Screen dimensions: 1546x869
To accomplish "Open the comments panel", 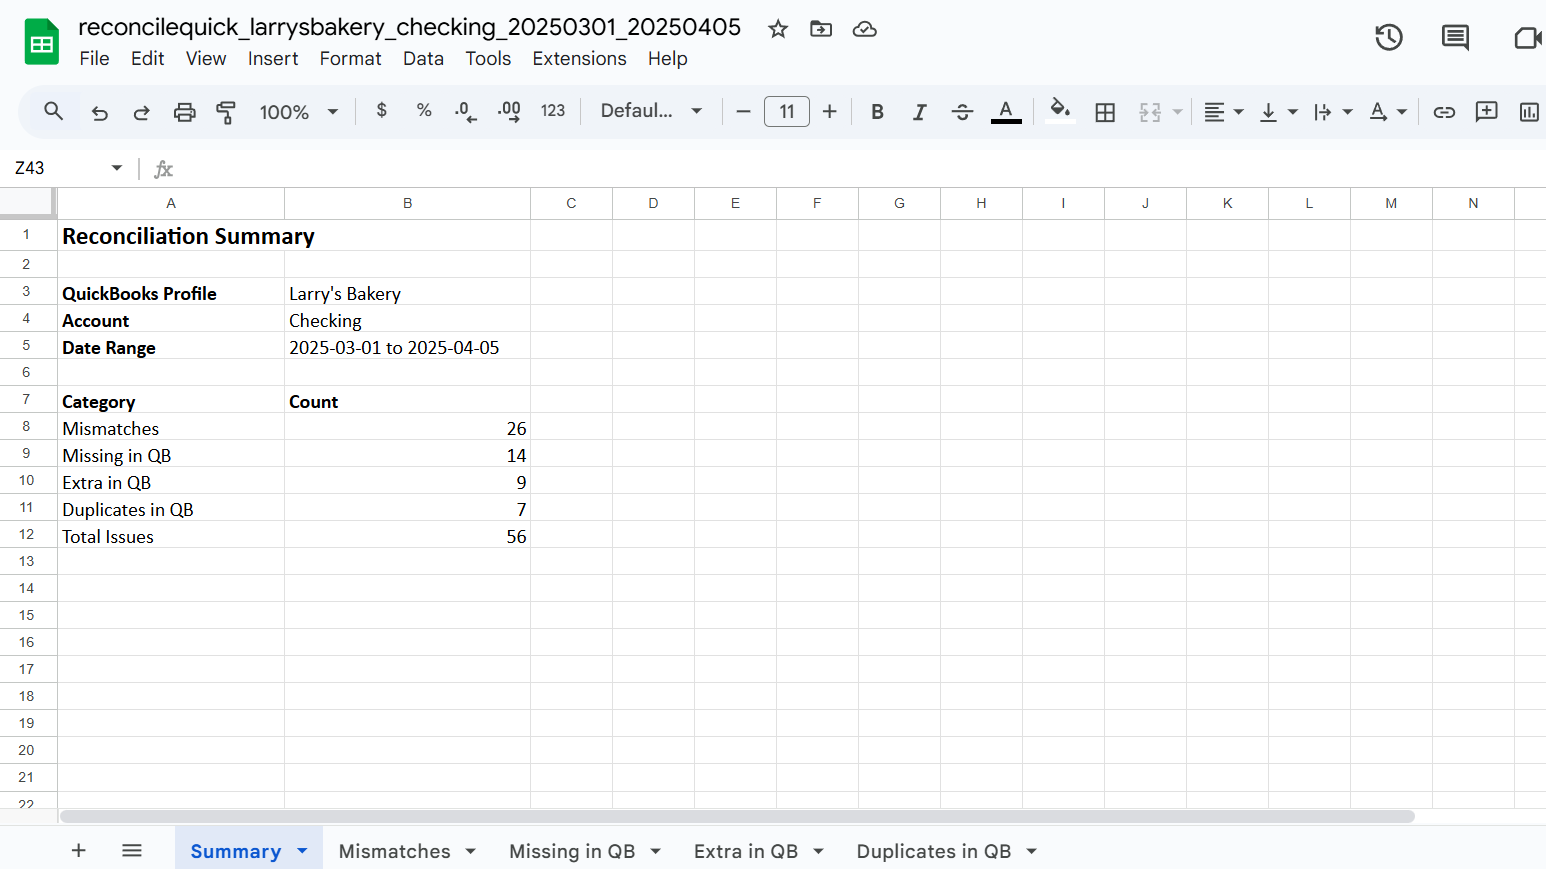I will (x=1455, y=38).
